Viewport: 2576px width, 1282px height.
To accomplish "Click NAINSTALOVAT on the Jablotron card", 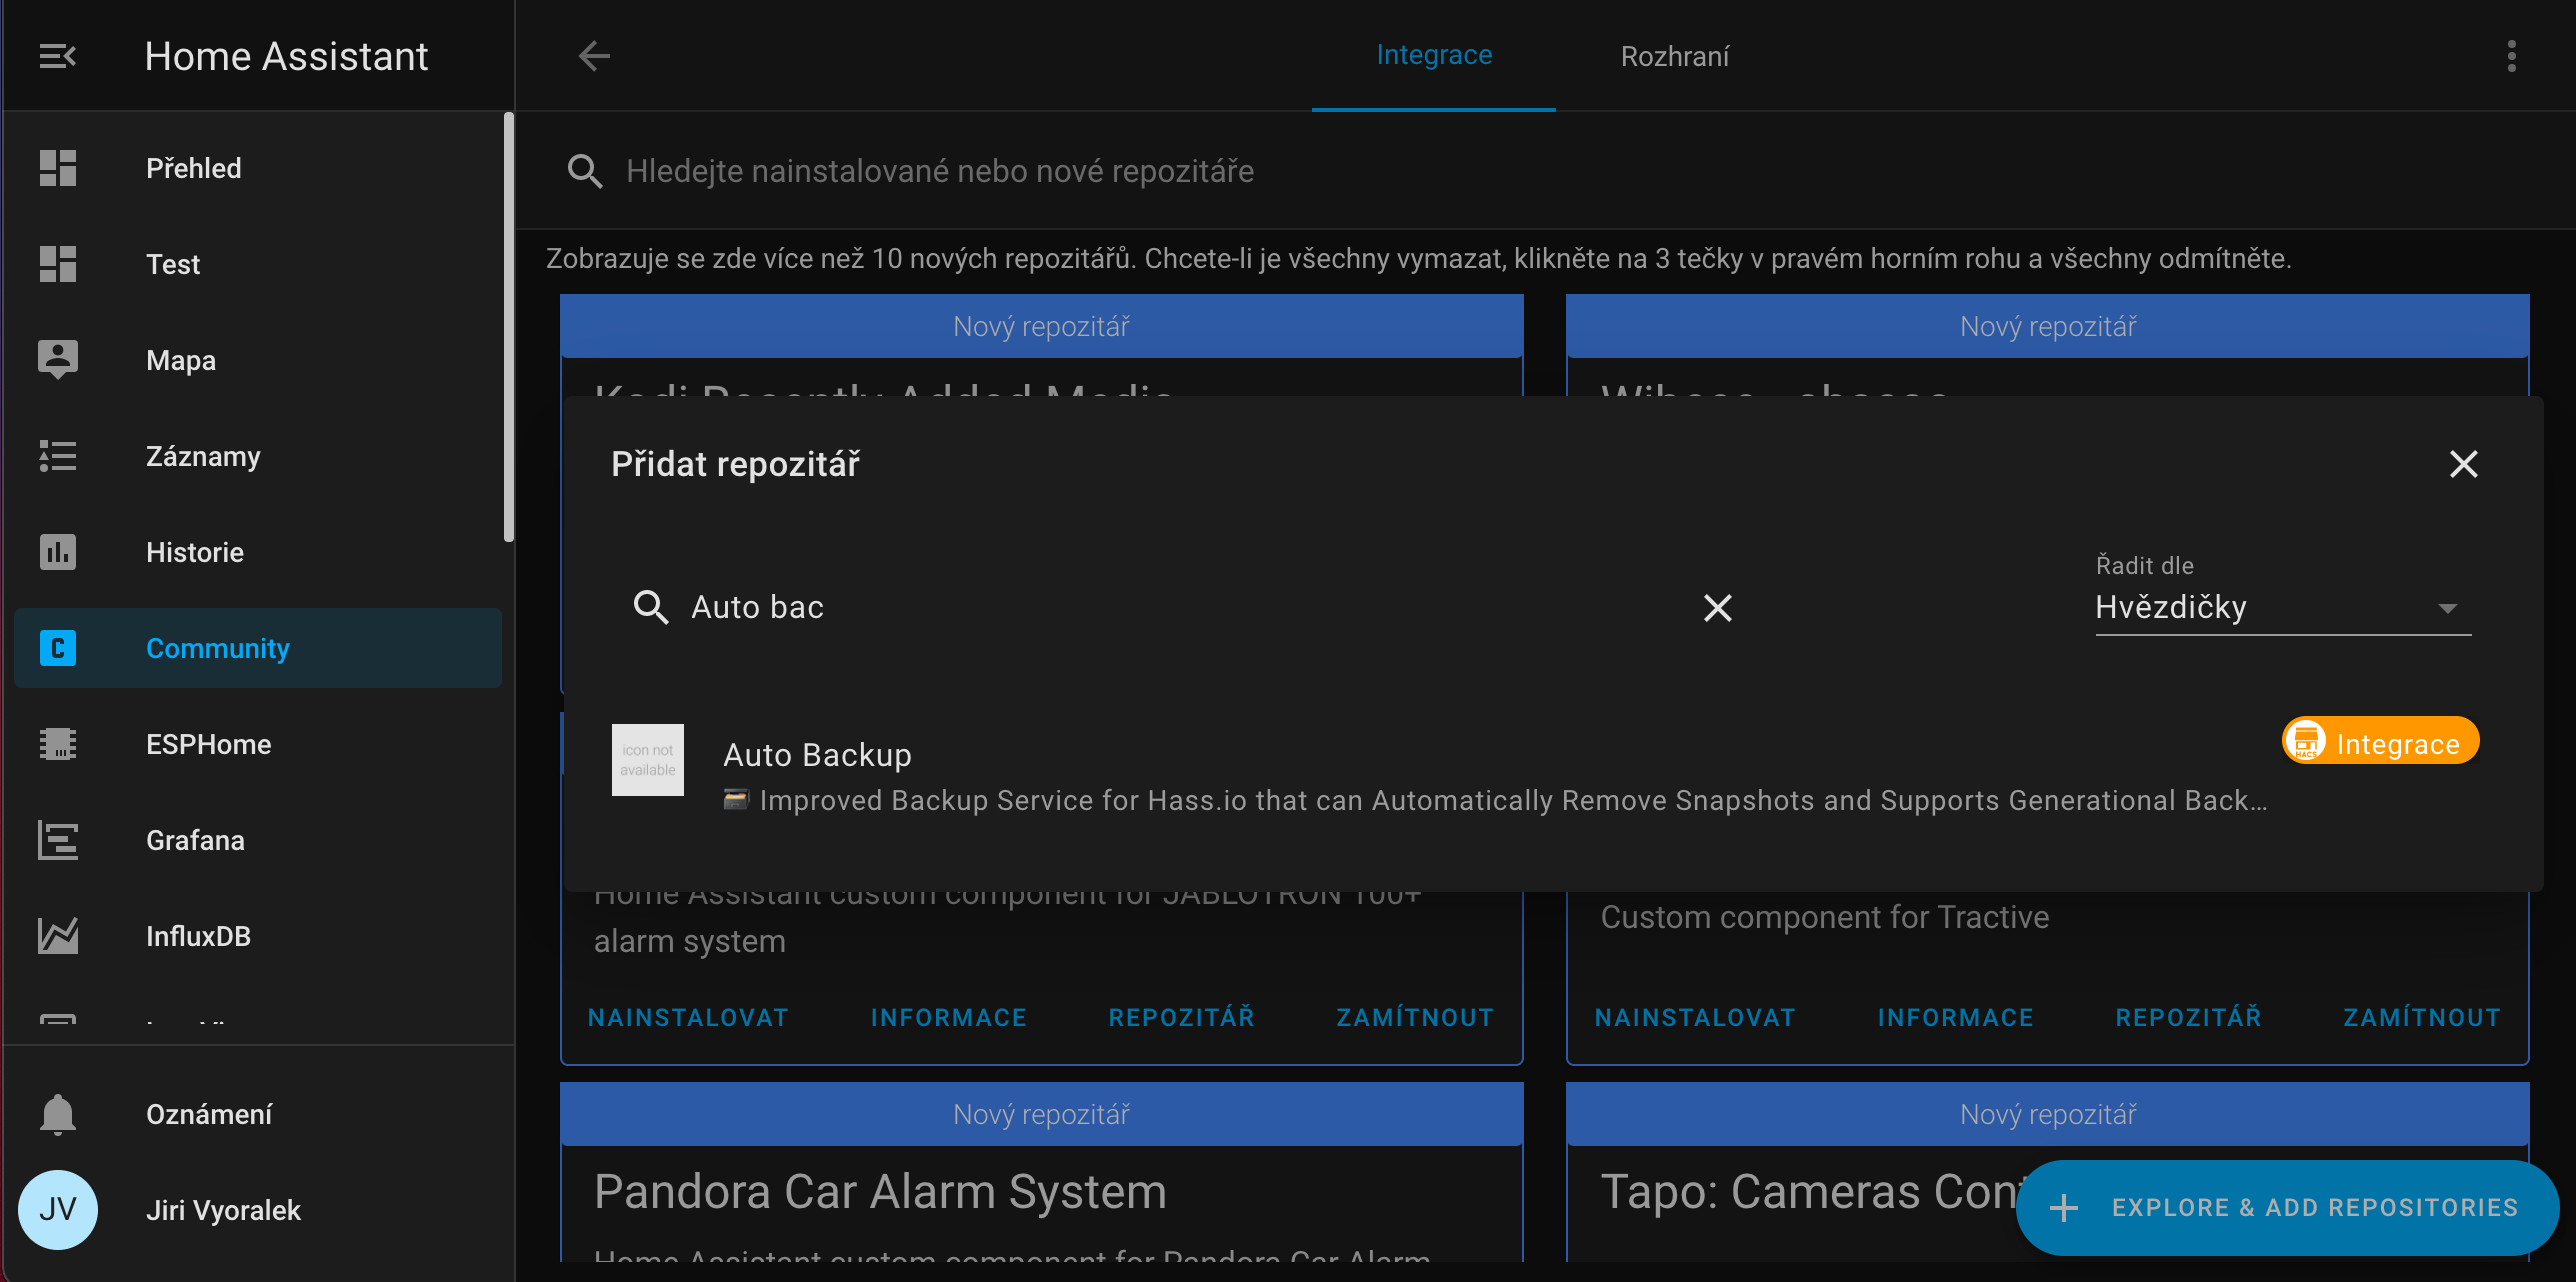I will tap(688, 1018).
